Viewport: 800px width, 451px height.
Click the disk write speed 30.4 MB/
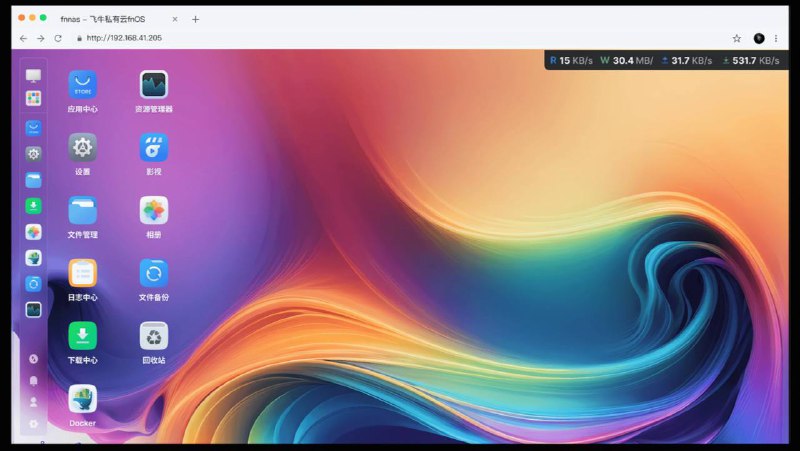(627, 61)
